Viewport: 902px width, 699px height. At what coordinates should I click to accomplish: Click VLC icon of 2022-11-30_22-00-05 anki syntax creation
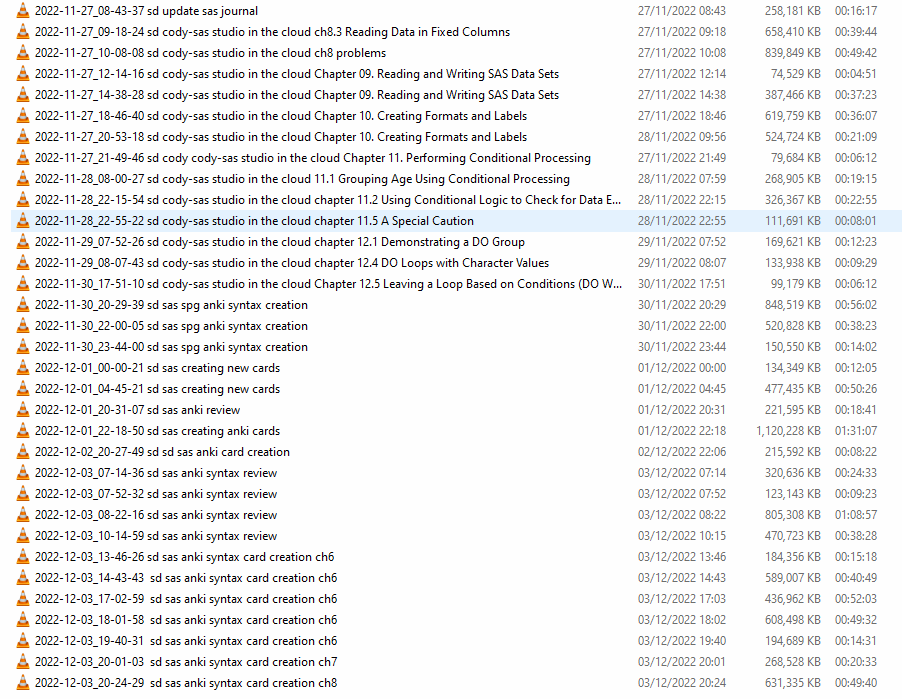tap(23, 326)
